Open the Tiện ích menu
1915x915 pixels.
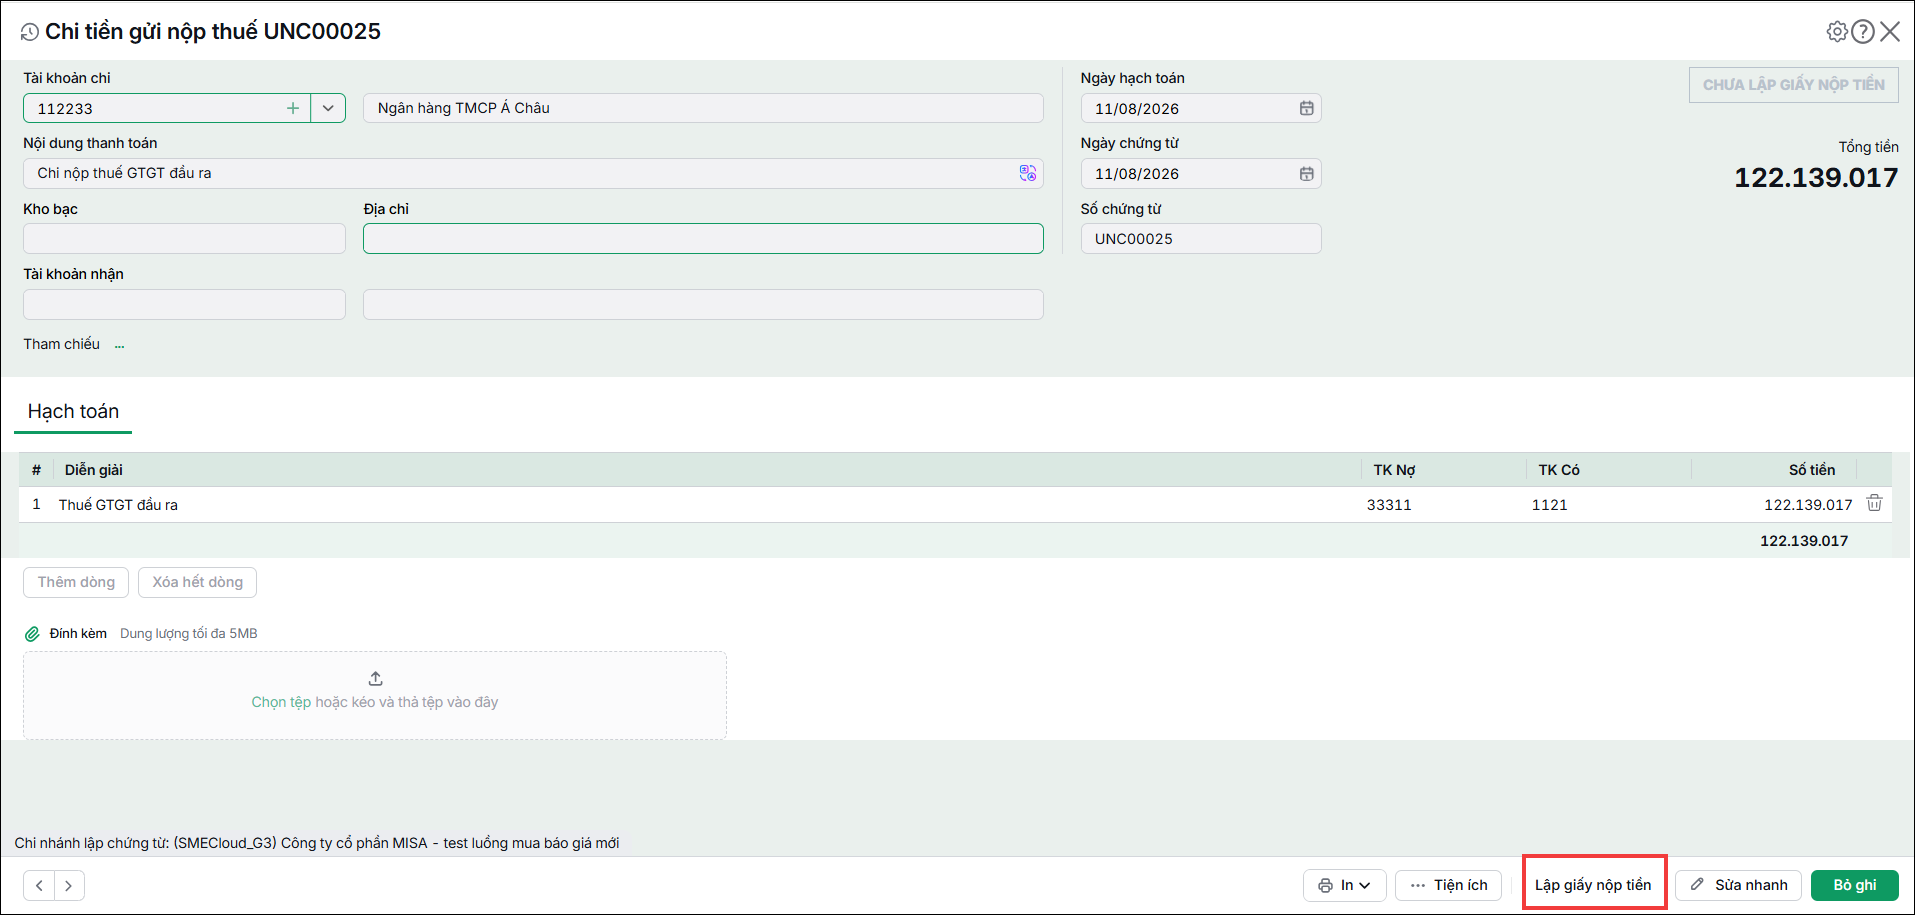tap(1448, 885)
